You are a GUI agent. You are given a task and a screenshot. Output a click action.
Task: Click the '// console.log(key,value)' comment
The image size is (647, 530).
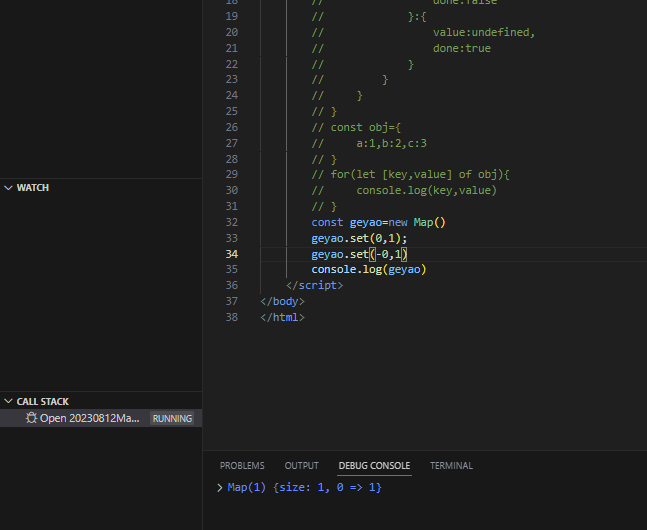tap(404, 190)
